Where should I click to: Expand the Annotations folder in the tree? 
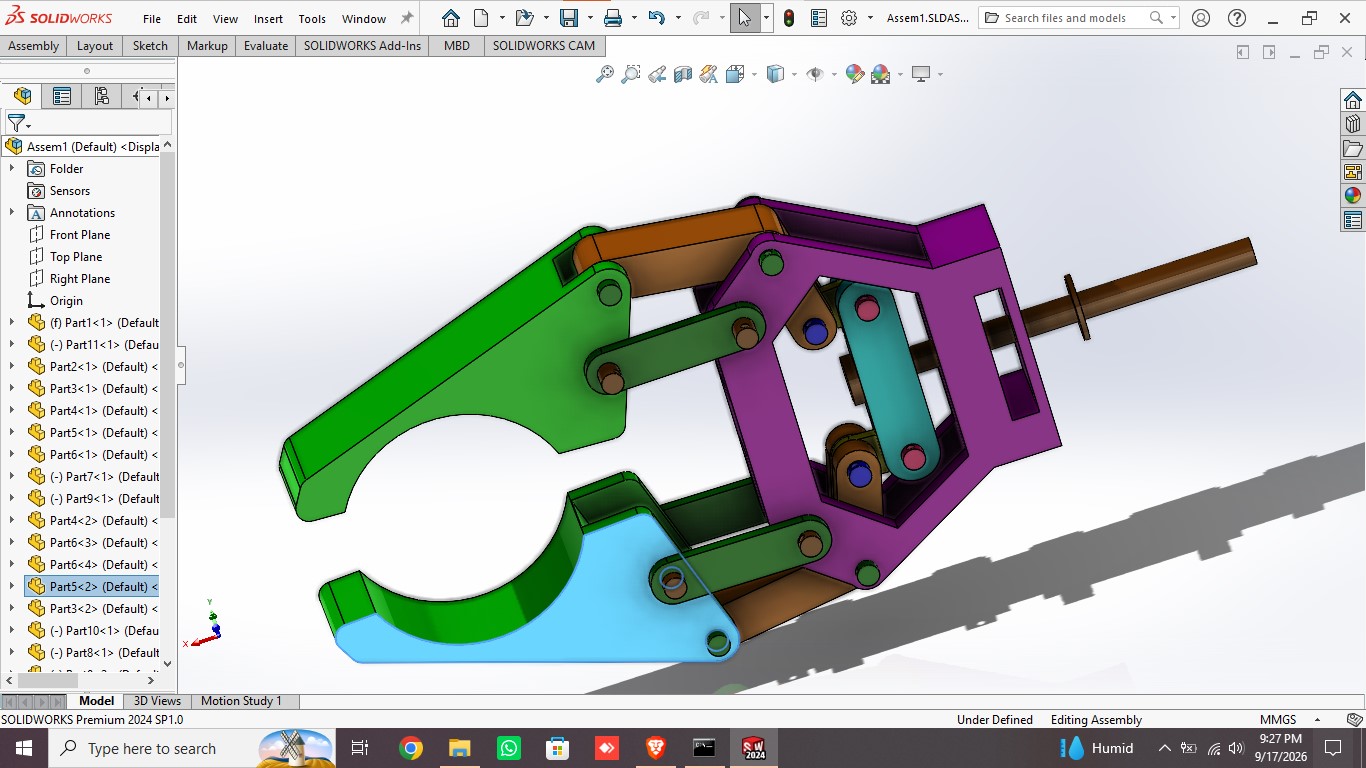pyautogui.click(x=12, y=213)
